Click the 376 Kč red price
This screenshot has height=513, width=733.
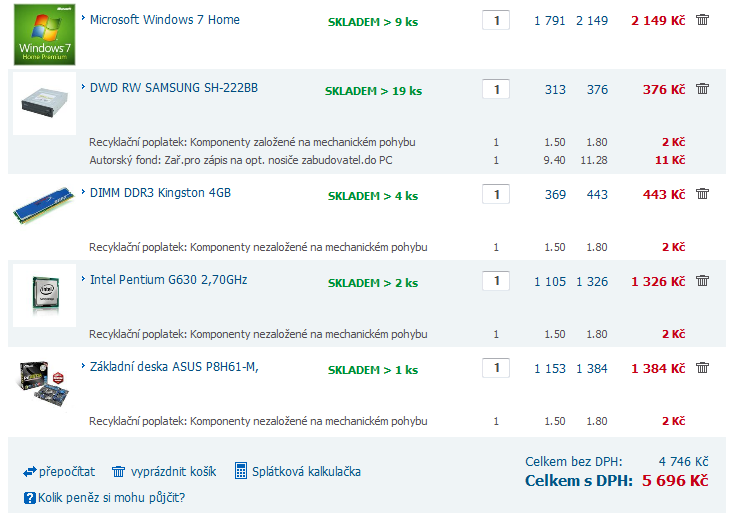[x=664, y=89]
